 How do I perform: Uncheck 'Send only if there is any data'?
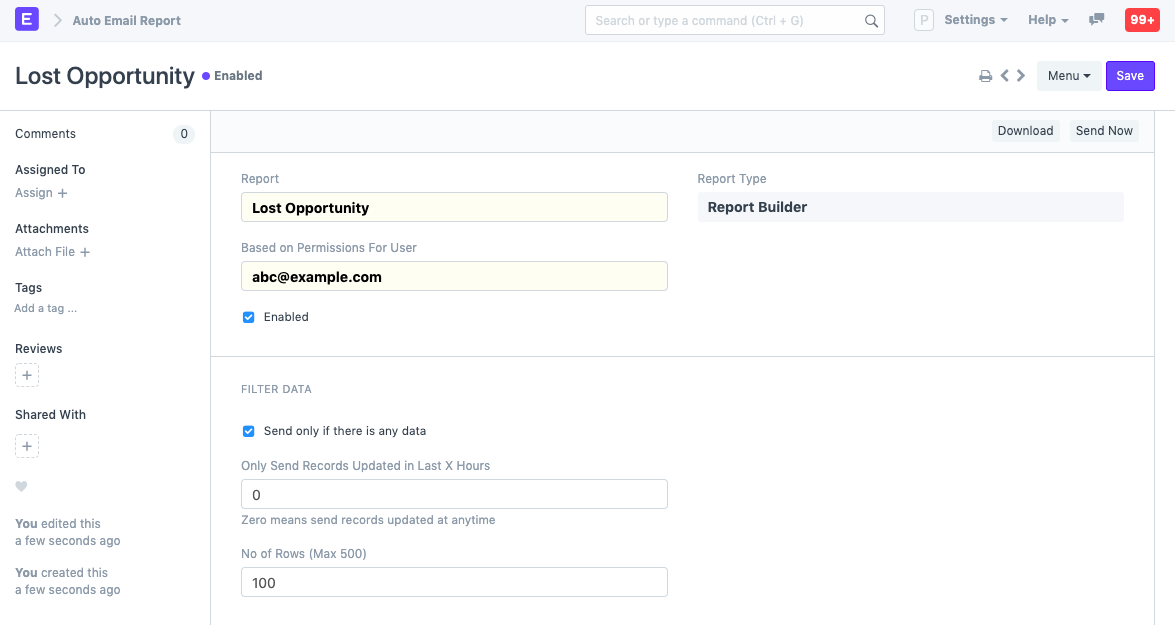pos(248,431)
